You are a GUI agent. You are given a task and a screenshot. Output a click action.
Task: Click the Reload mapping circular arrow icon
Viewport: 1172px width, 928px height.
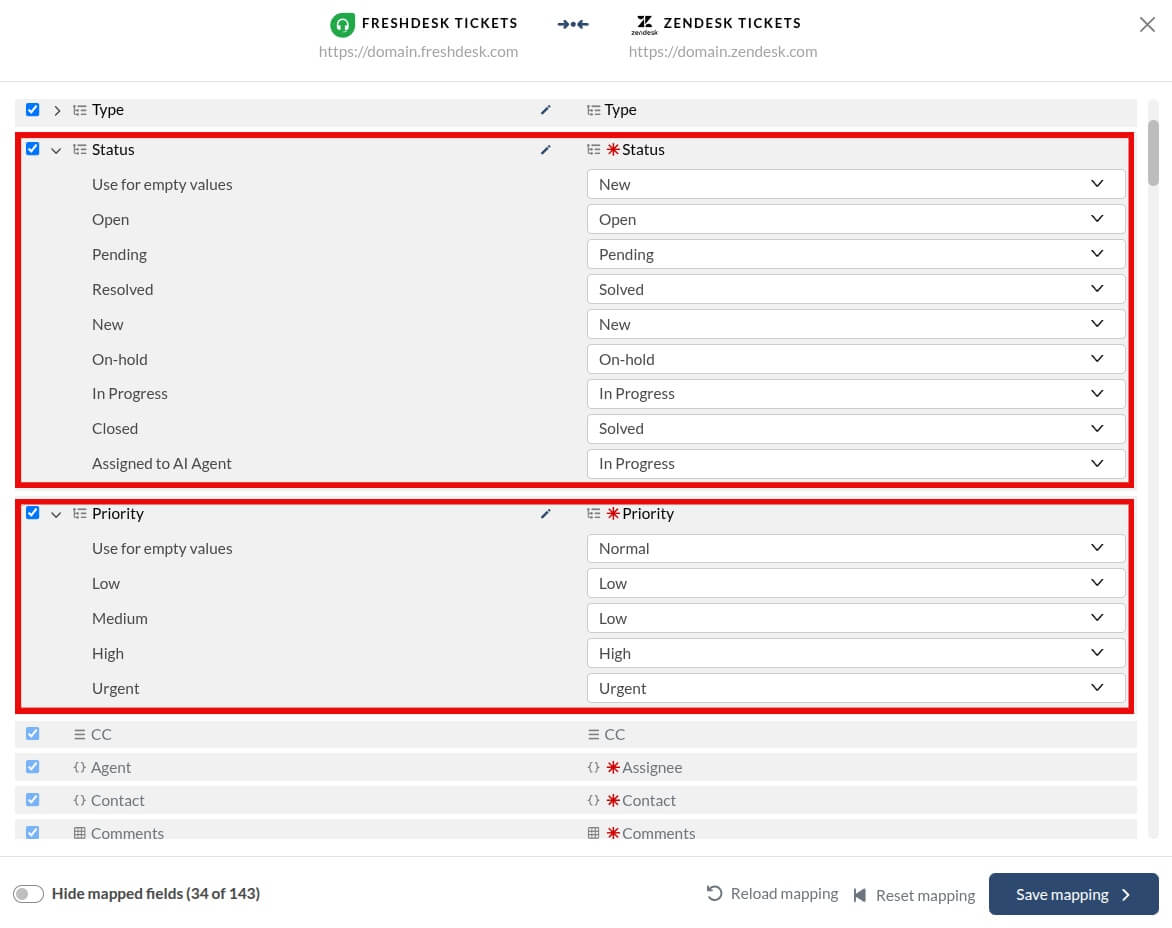[x=715, y=894]
